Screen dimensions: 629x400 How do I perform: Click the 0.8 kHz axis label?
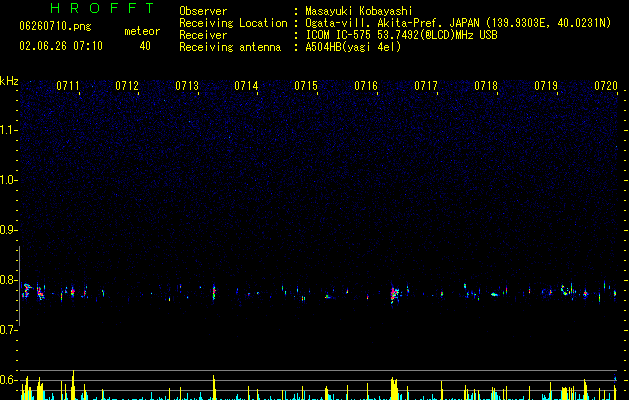(x=9, y=280)
